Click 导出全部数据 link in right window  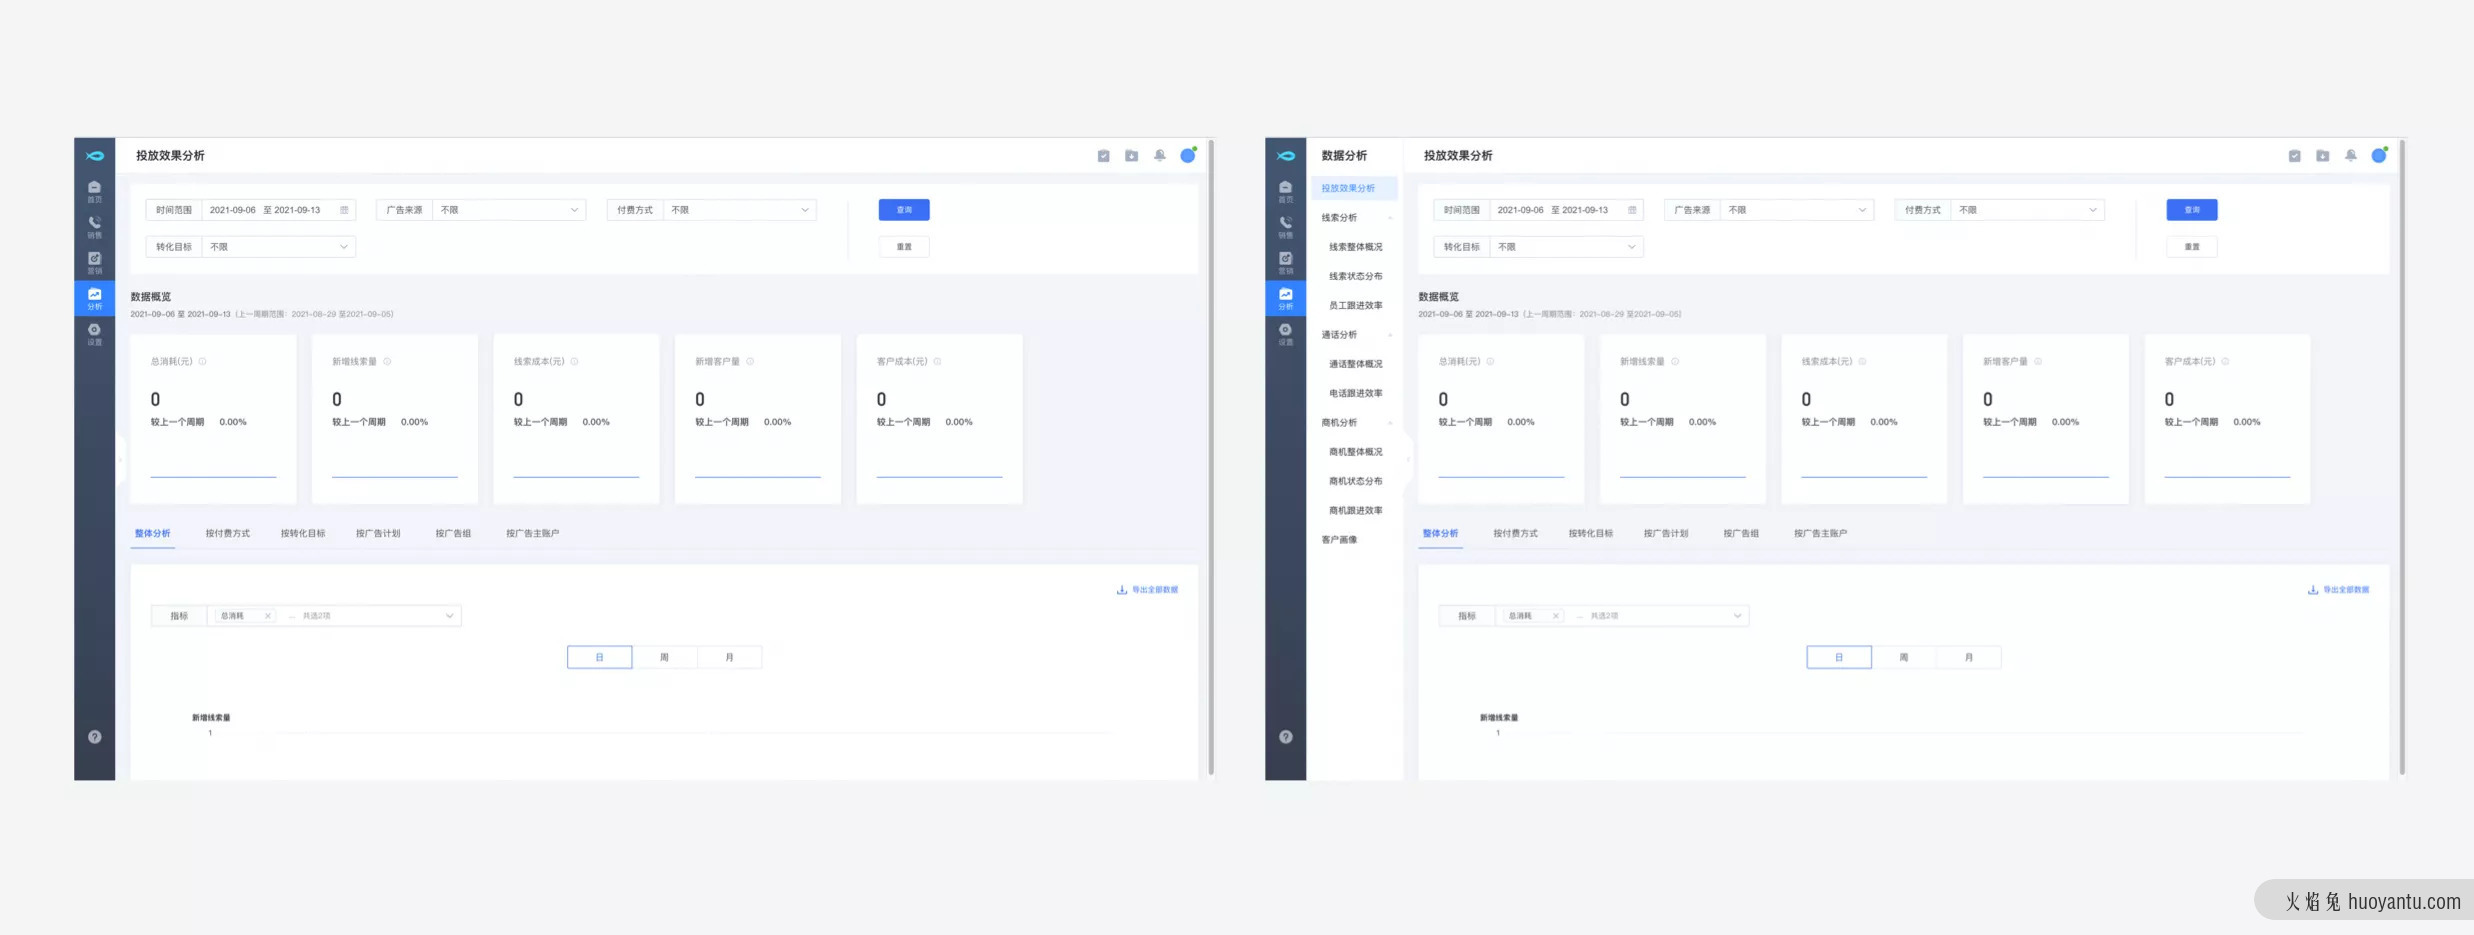[x=2339, y=590]
